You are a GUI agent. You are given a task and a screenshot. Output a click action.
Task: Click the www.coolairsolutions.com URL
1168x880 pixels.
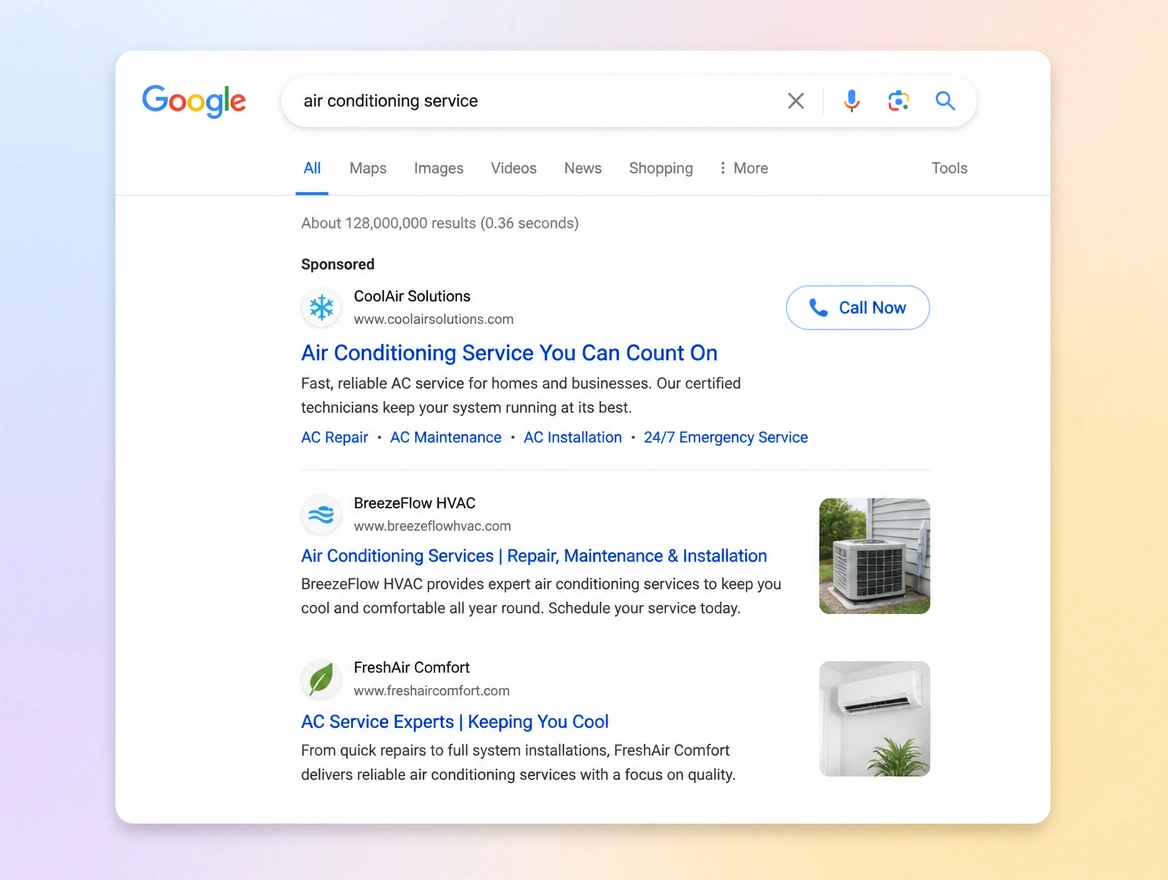click(x=434, y=319)
